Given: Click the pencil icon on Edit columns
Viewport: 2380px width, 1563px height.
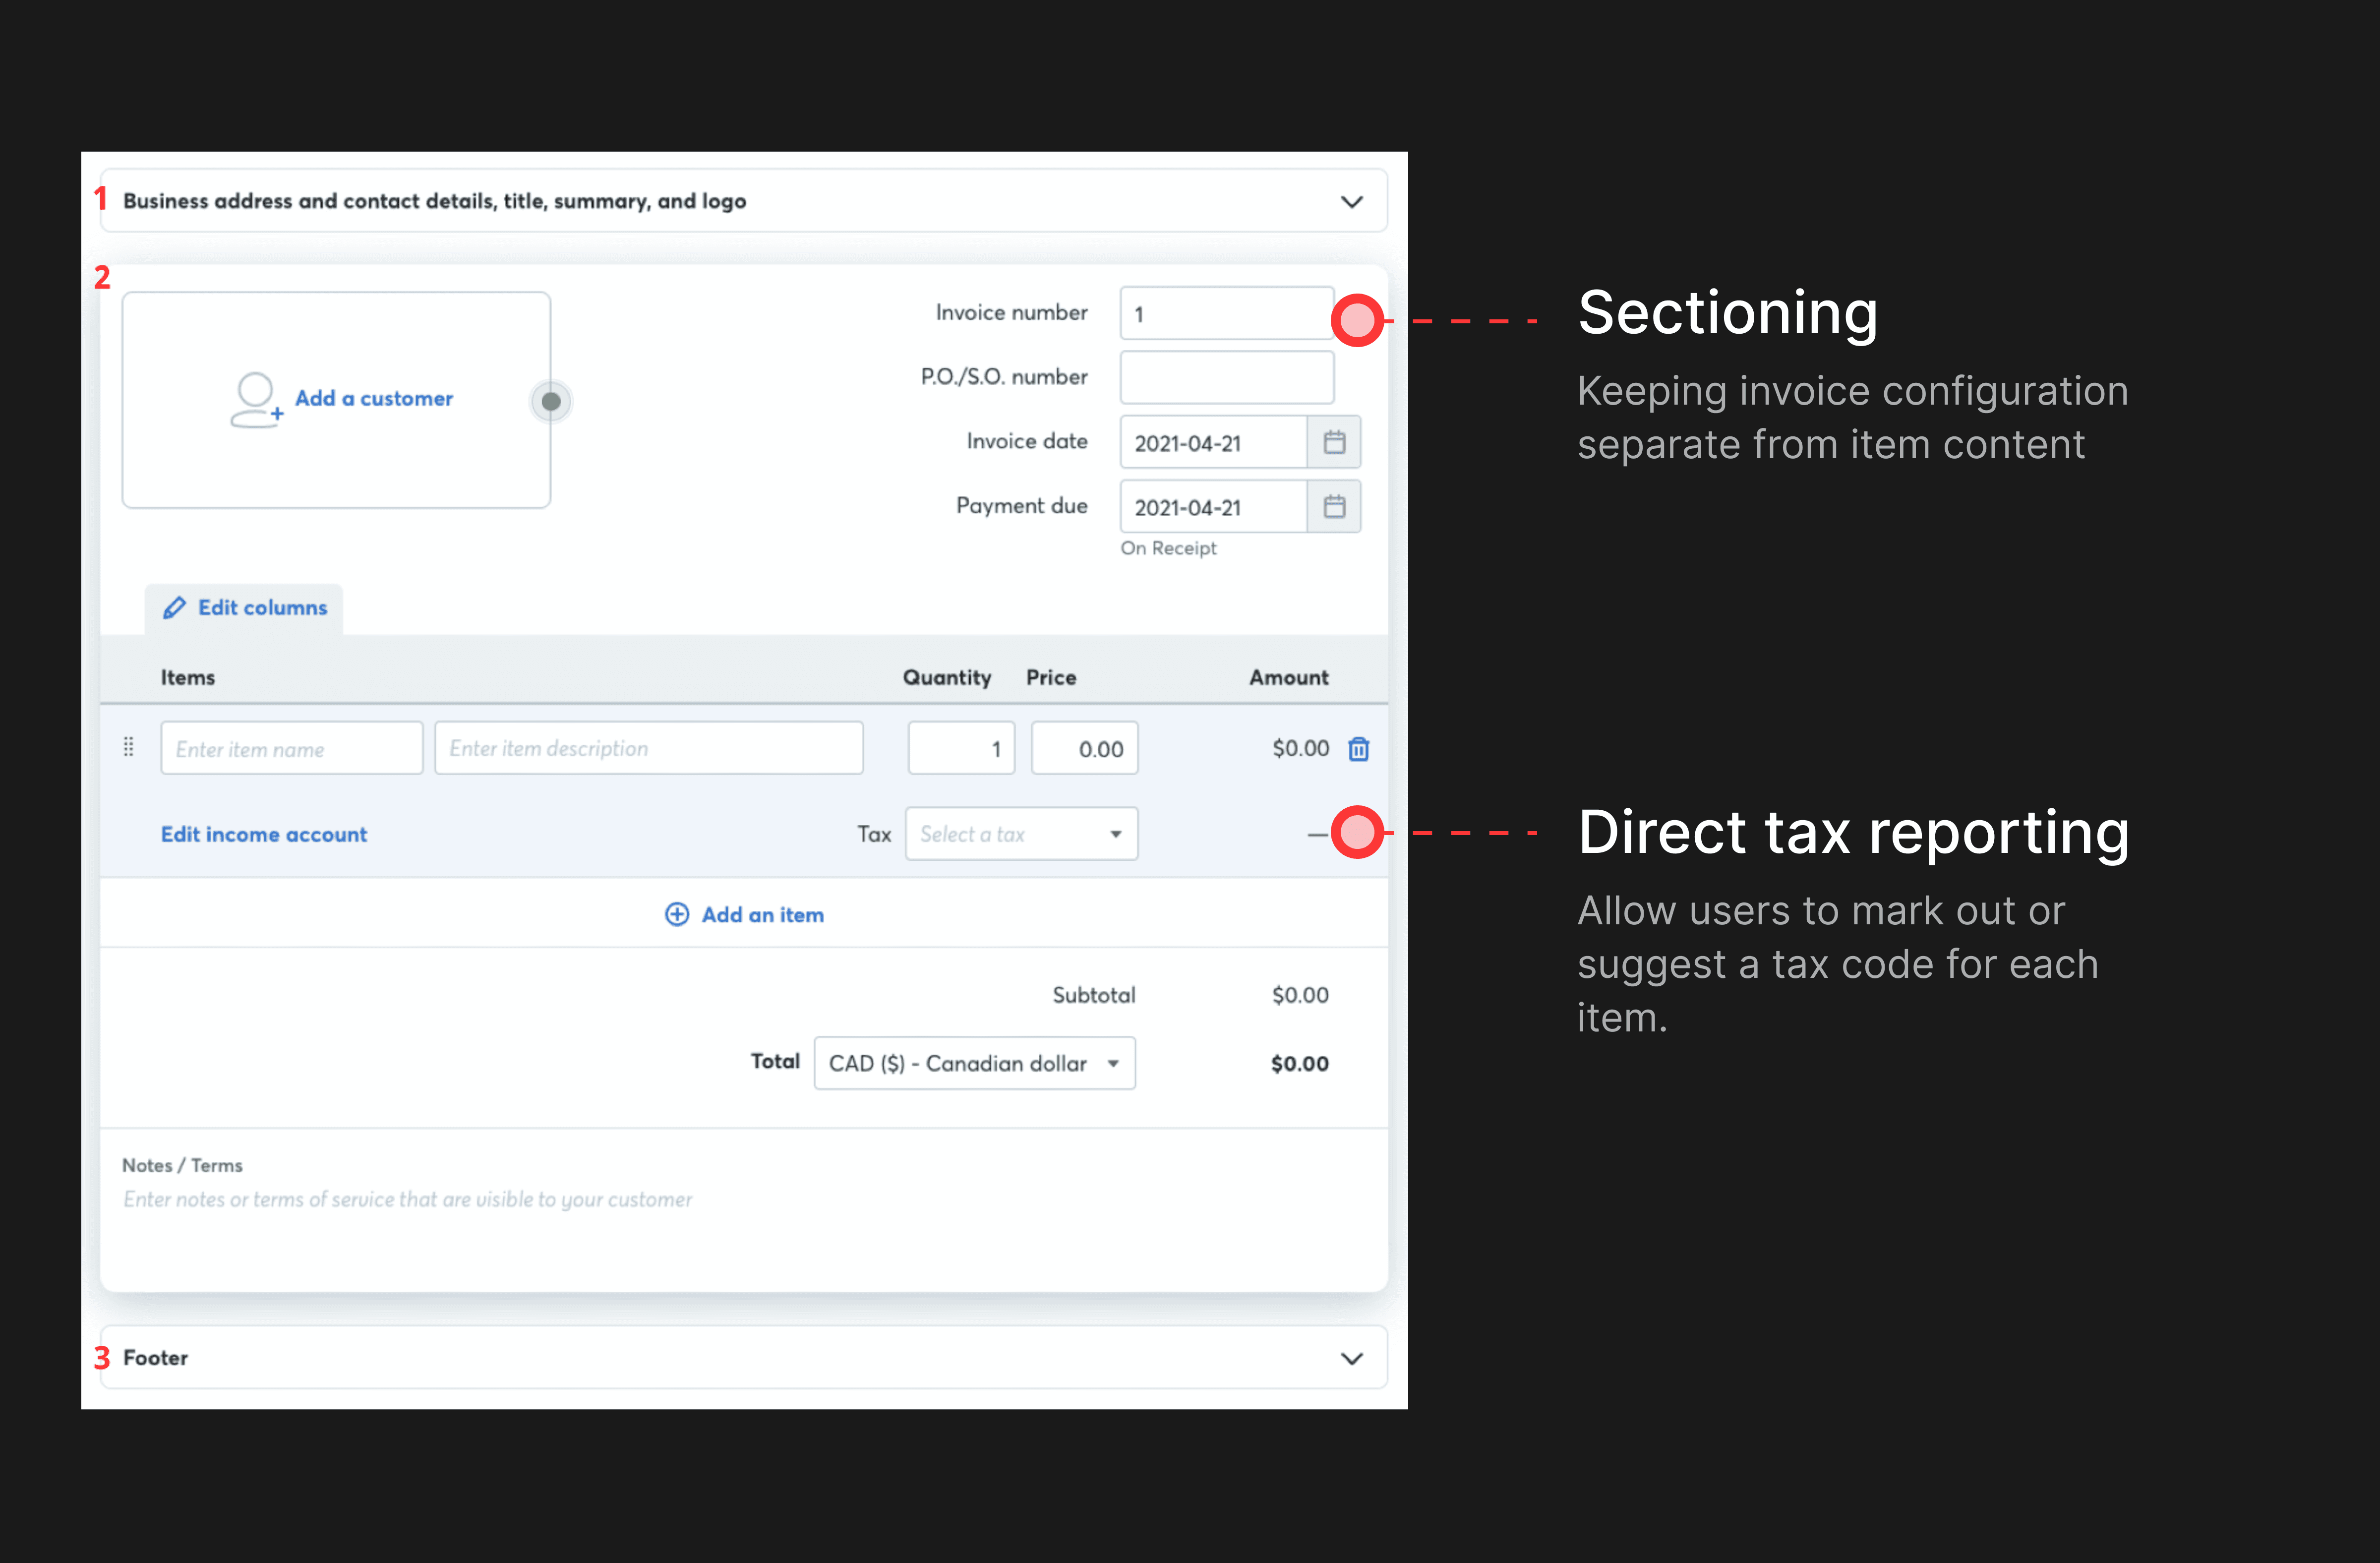Looking at the screenshot, I should pos(174,608).
